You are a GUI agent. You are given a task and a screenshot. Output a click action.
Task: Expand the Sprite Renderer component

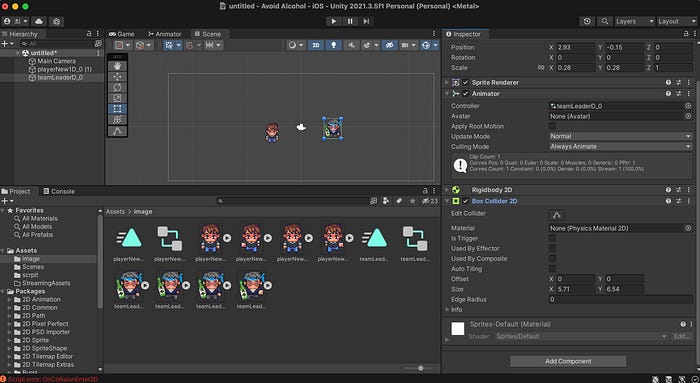[447, 83]
